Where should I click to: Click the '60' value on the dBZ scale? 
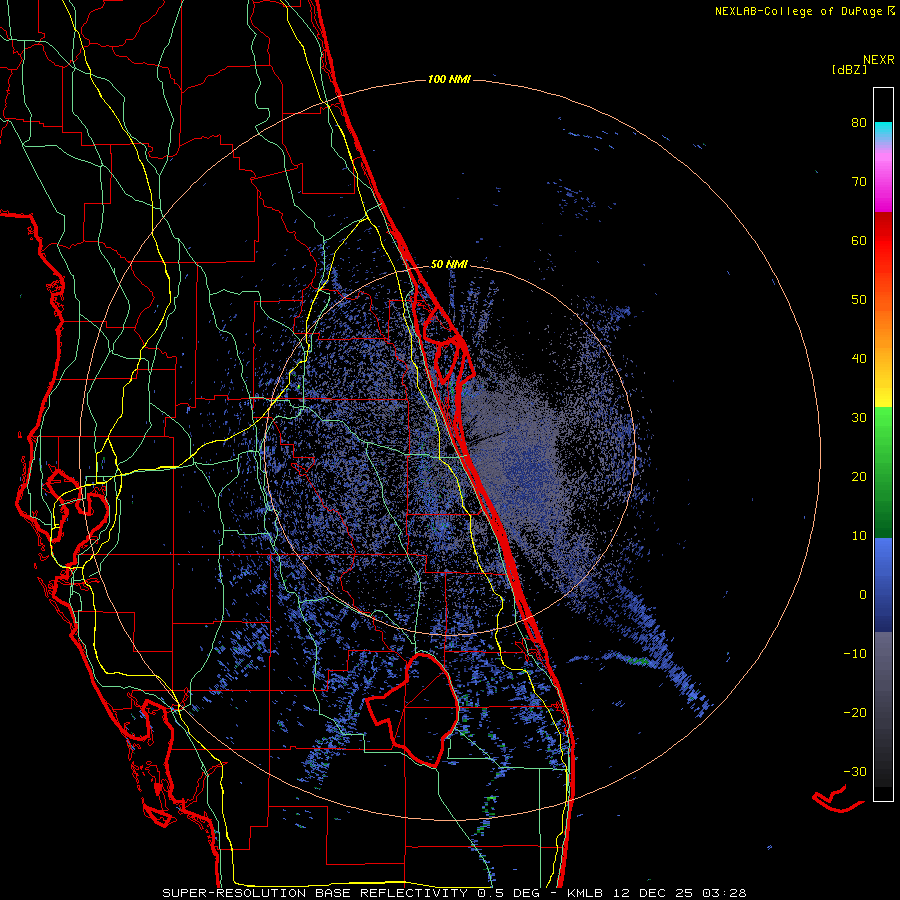(x=859, y=240)
